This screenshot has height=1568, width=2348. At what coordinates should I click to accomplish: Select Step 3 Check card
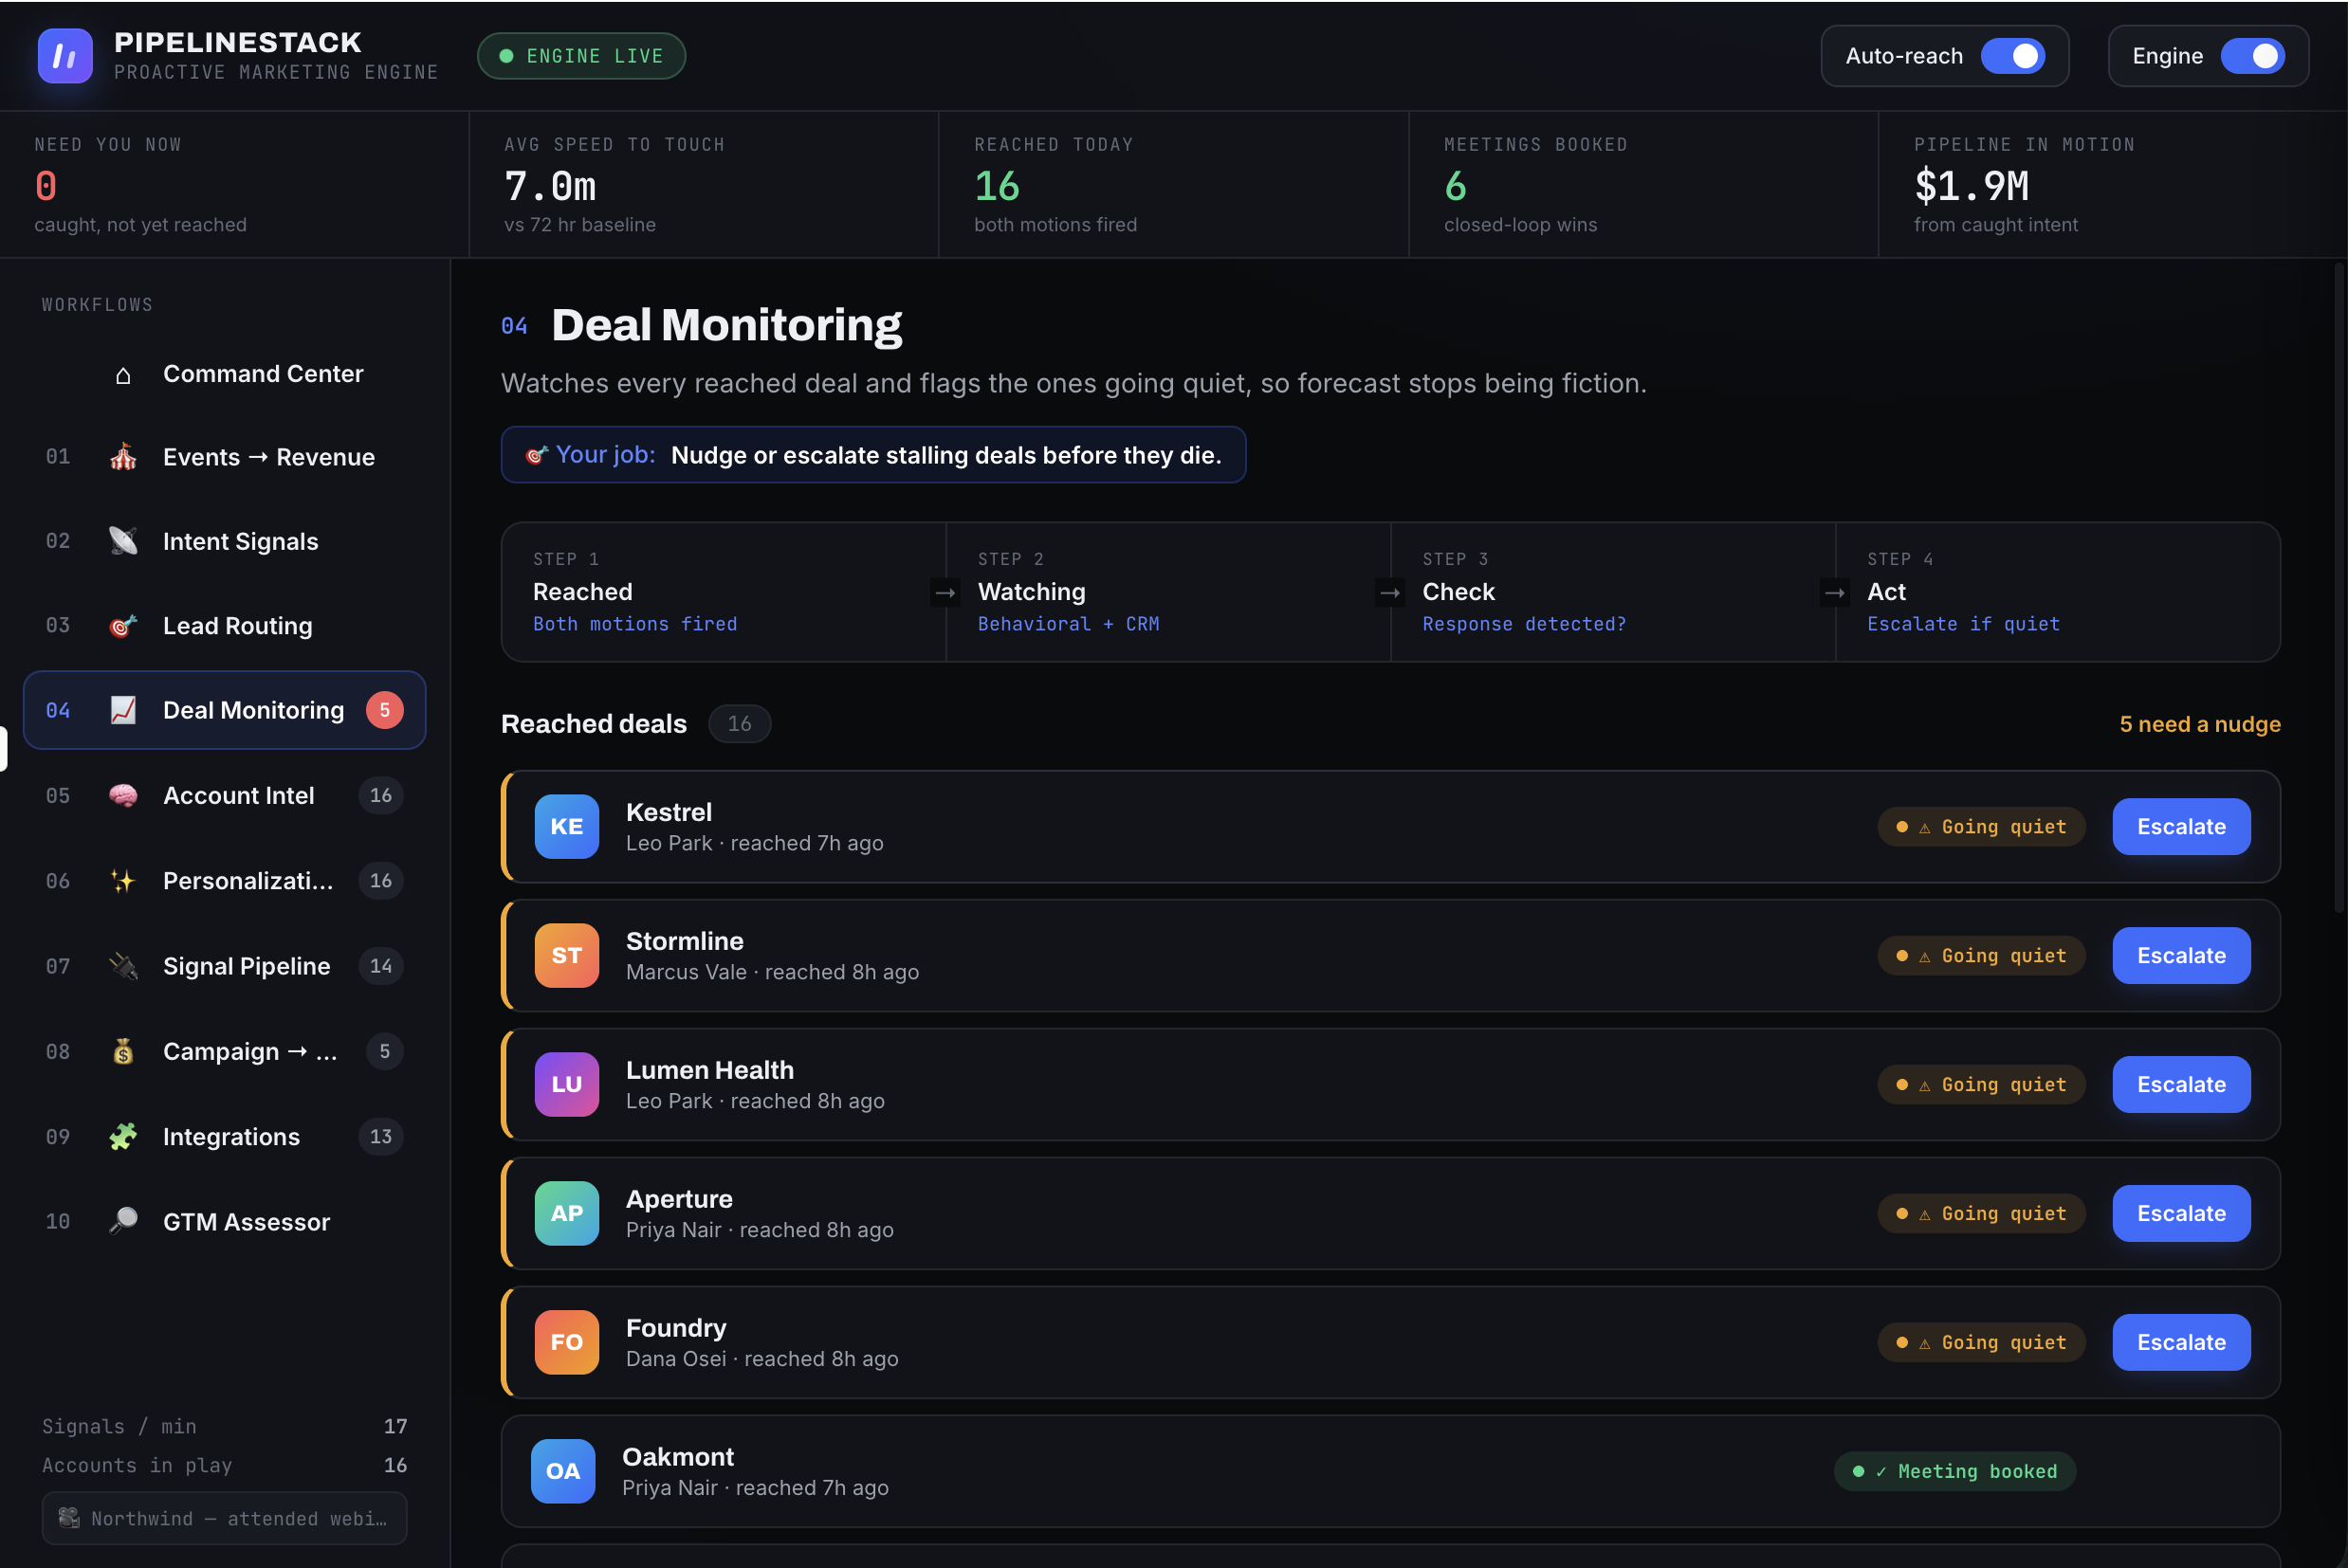tap(1613, 592)
